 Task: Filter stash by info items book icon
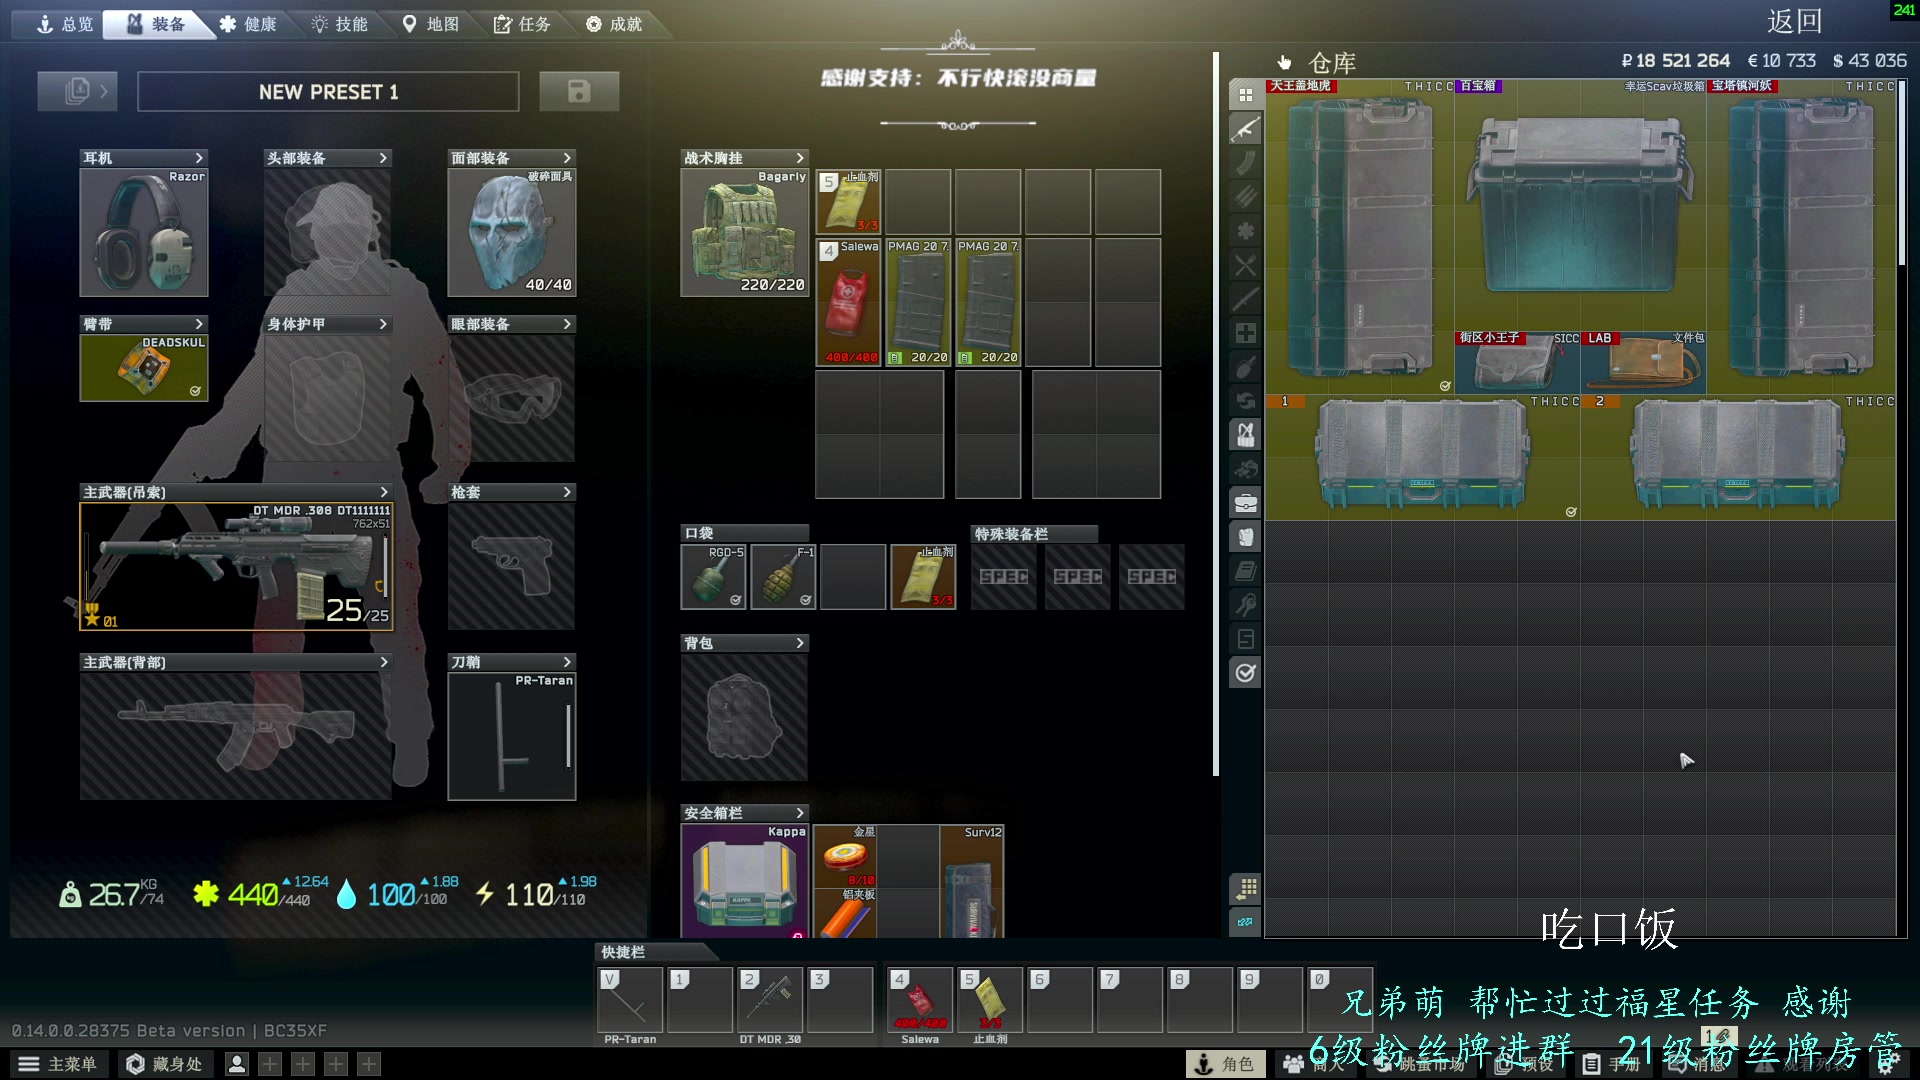(x=1245, y=571)
